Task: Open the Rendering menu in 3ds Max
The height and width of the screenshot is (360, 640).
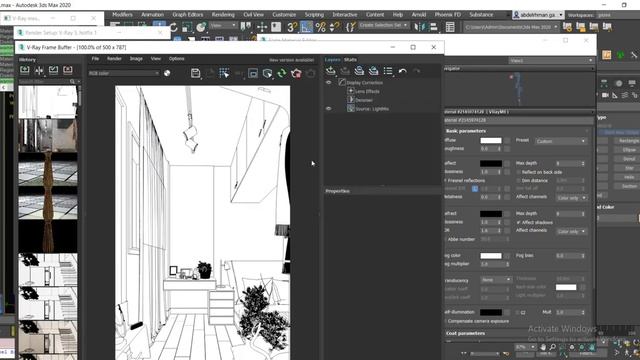Action: pyautogui.click(x=223, y=14)
